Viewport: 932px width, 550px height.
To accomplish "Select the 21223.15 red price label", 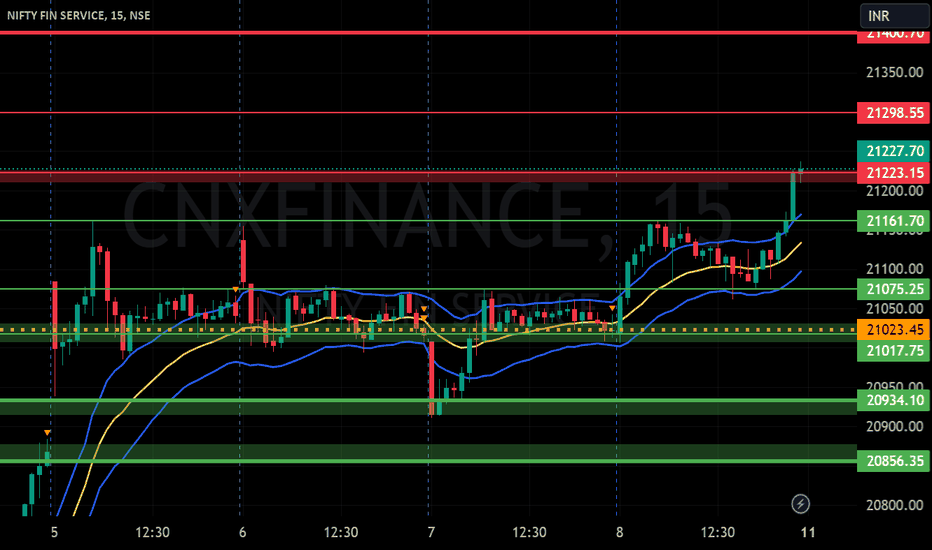I will pos(893,173).
